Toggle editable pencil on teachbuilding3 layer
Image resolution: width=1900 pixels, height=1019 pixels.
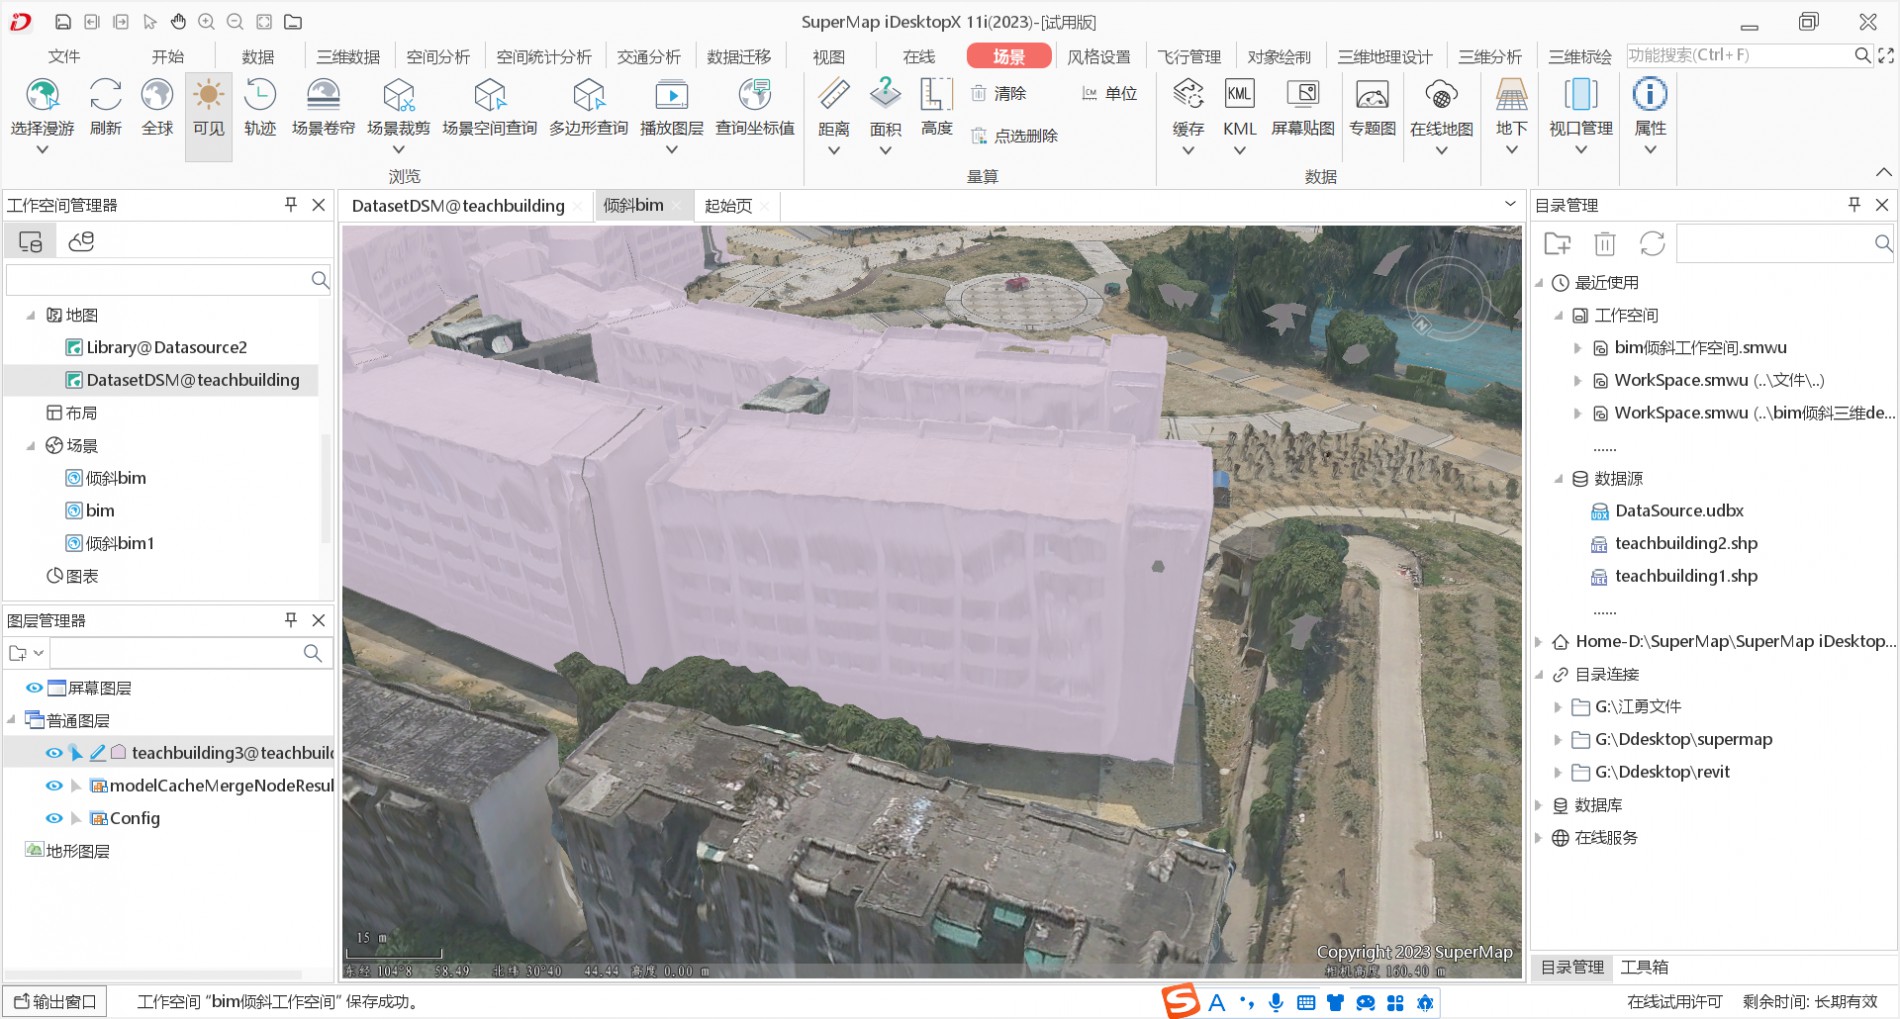click(97, 753)
